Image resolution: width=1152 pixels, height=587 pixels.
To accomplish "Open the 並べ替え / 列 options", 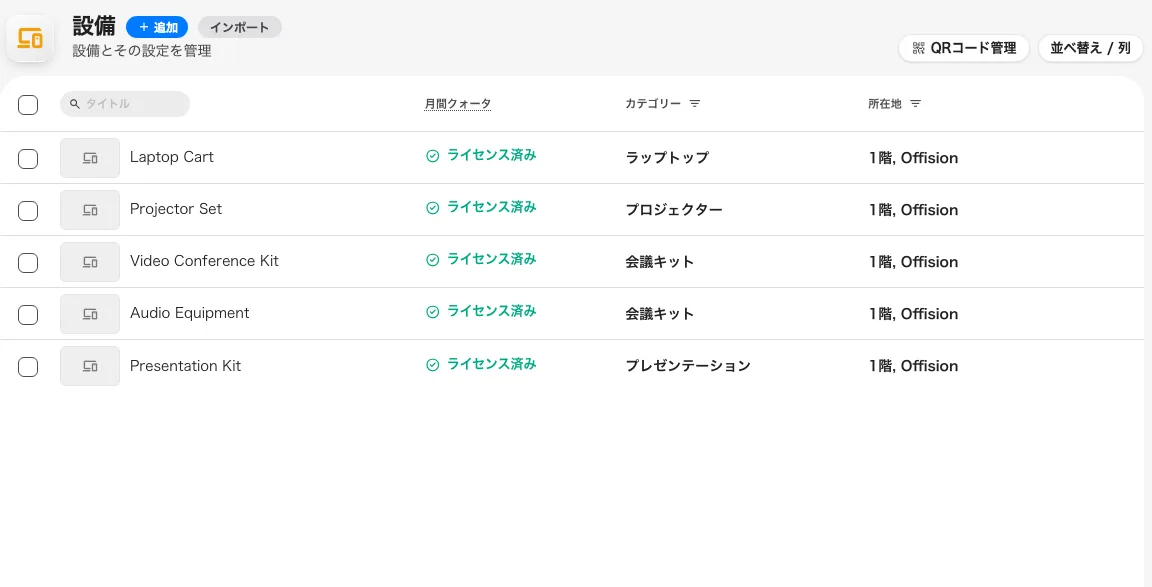I will click(x=1090, y=48).
